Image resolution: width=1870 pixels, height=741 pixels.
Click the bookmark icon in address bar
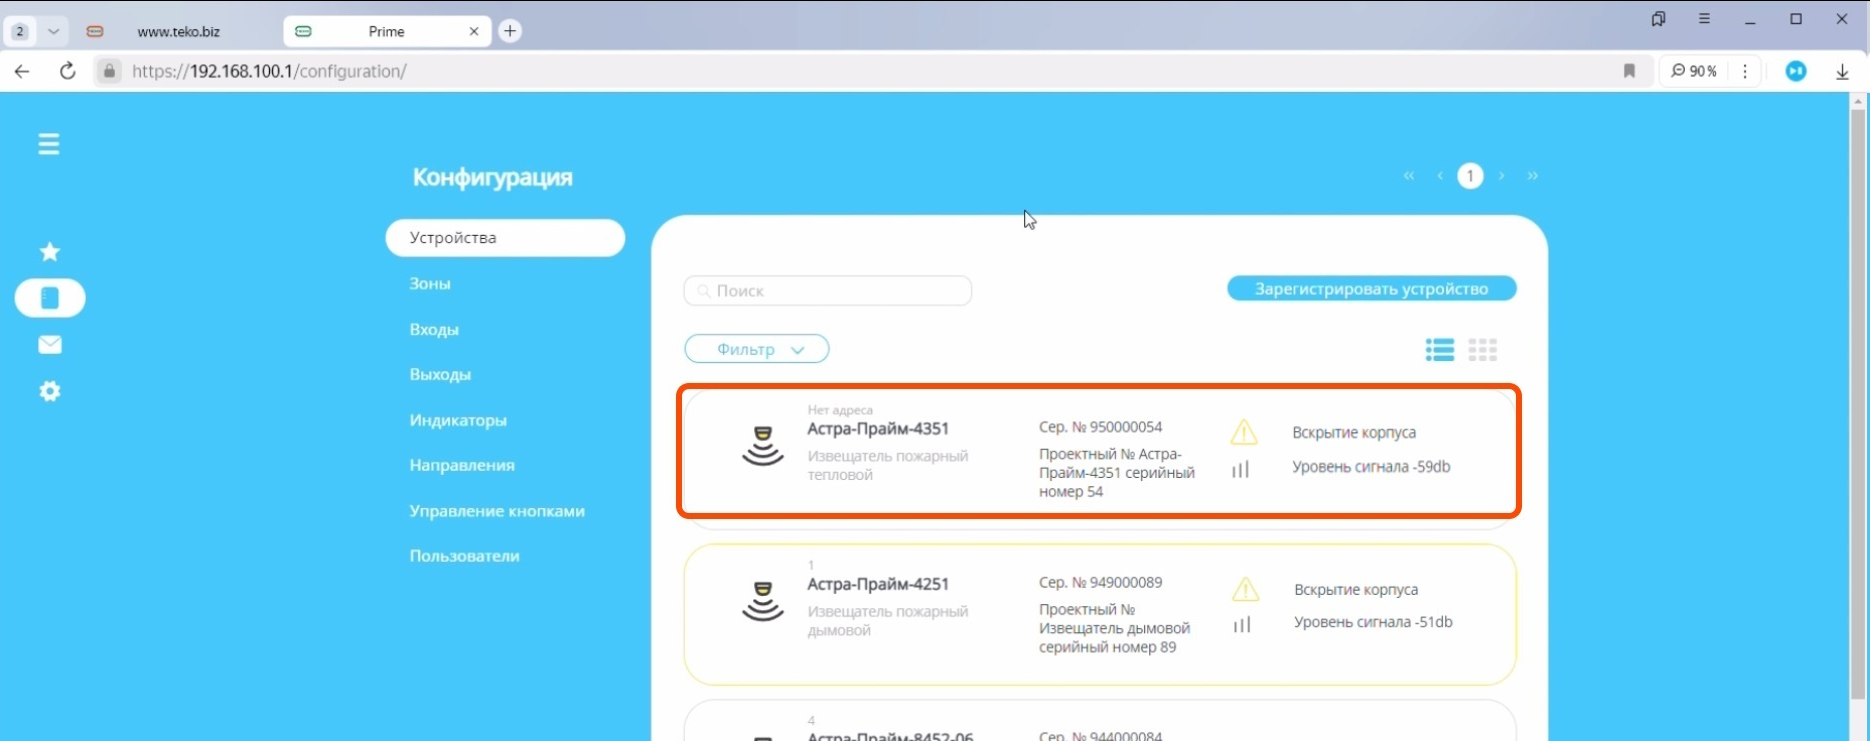click(1629, 71)
